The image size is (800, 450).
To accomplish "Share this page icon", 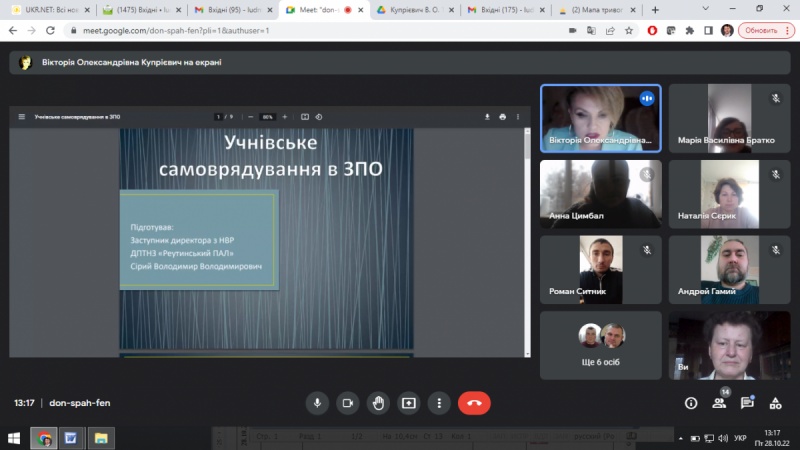I will pyautogui.click(x=610, y=31).
